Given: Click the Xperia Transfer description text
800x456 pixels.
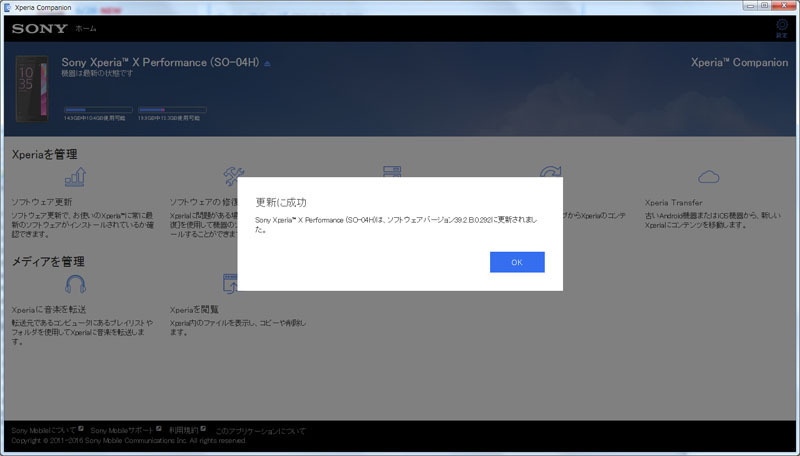Looking at the screenshot, I should coord(712,220).
